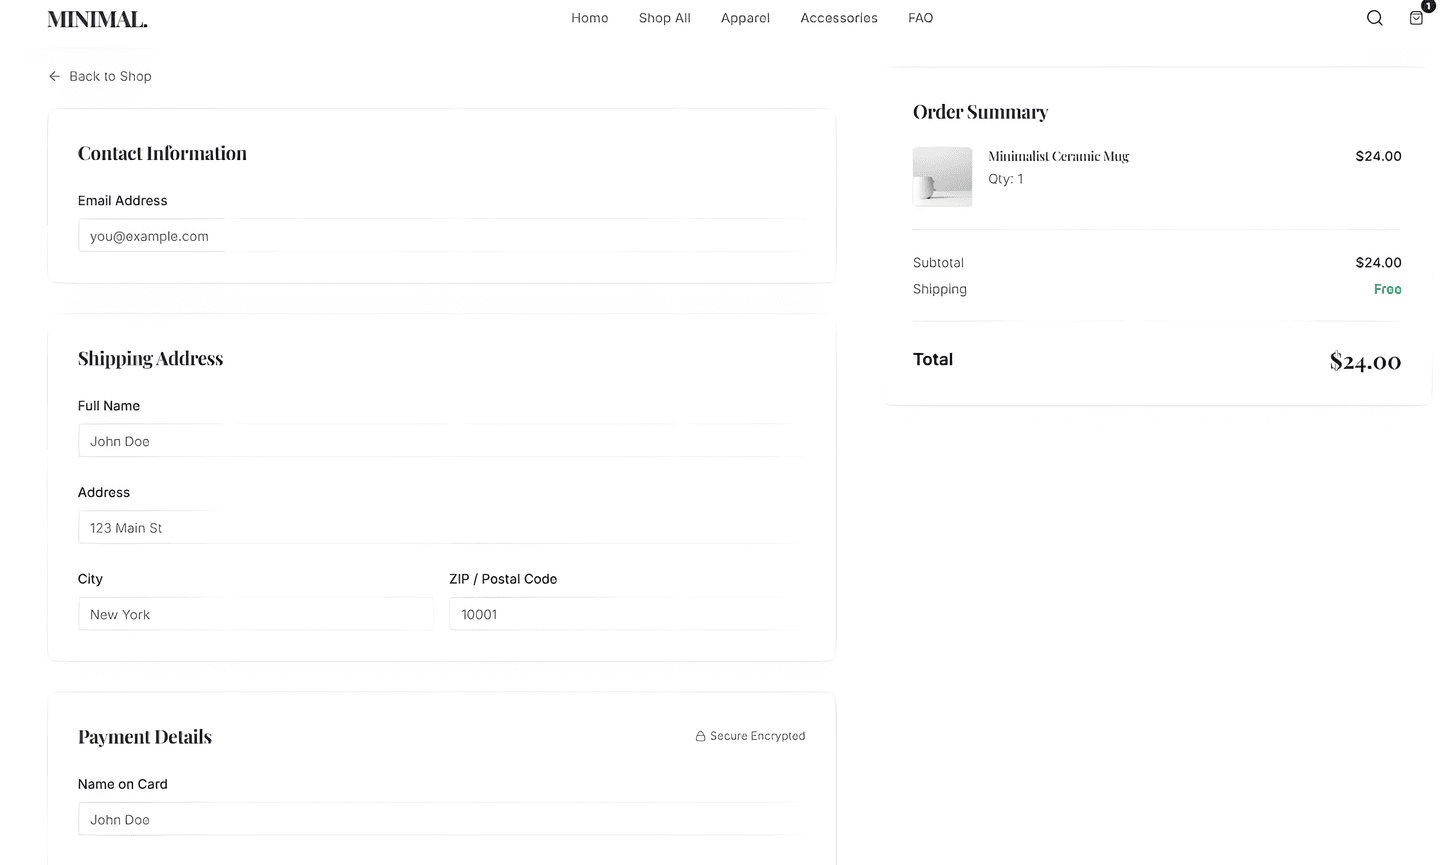Click the Email Address input field
This screenshot has width=1440, height=865.
tap(440, 236)
